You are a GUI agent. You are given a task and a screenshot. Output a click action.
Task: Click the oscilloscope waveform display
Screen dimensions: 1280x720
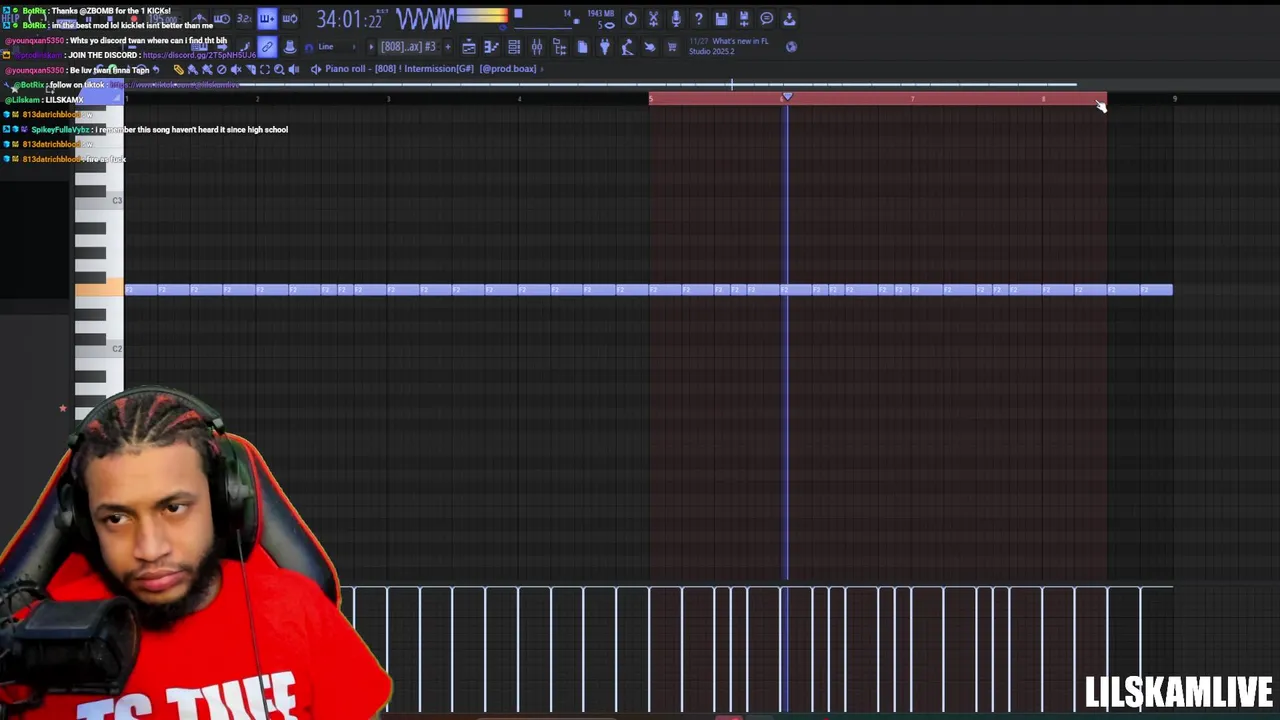coord(424,19)
